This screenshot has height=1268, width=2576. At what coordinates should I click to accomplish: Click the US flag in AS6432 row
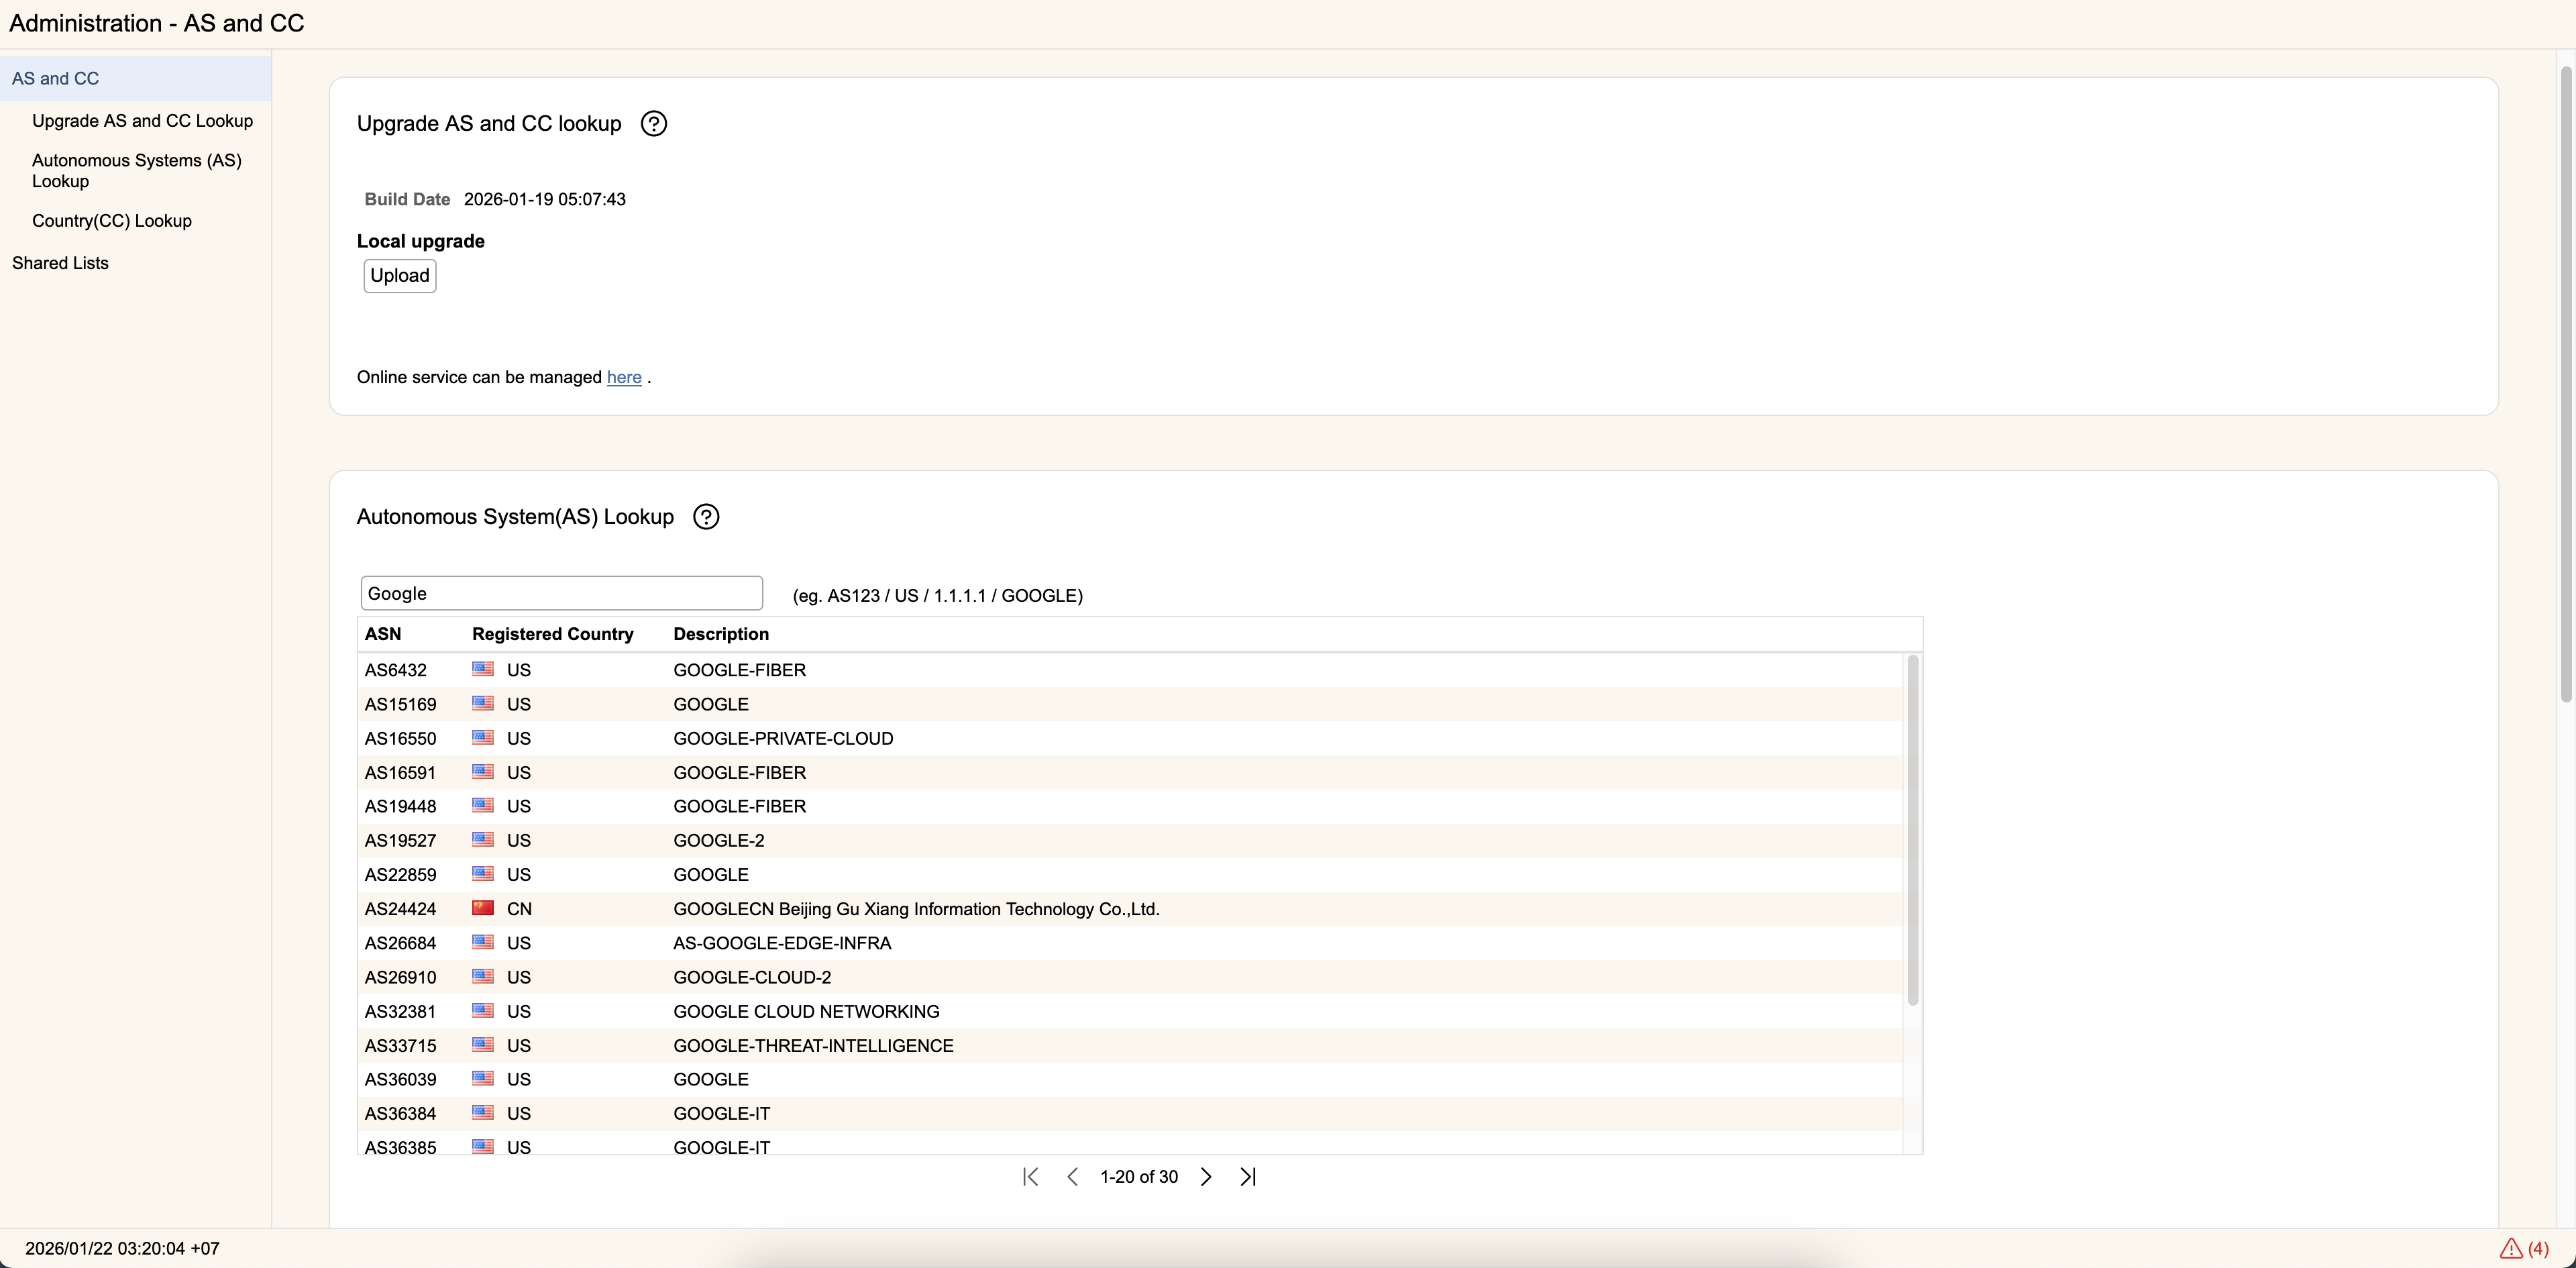tap(483, 669)
